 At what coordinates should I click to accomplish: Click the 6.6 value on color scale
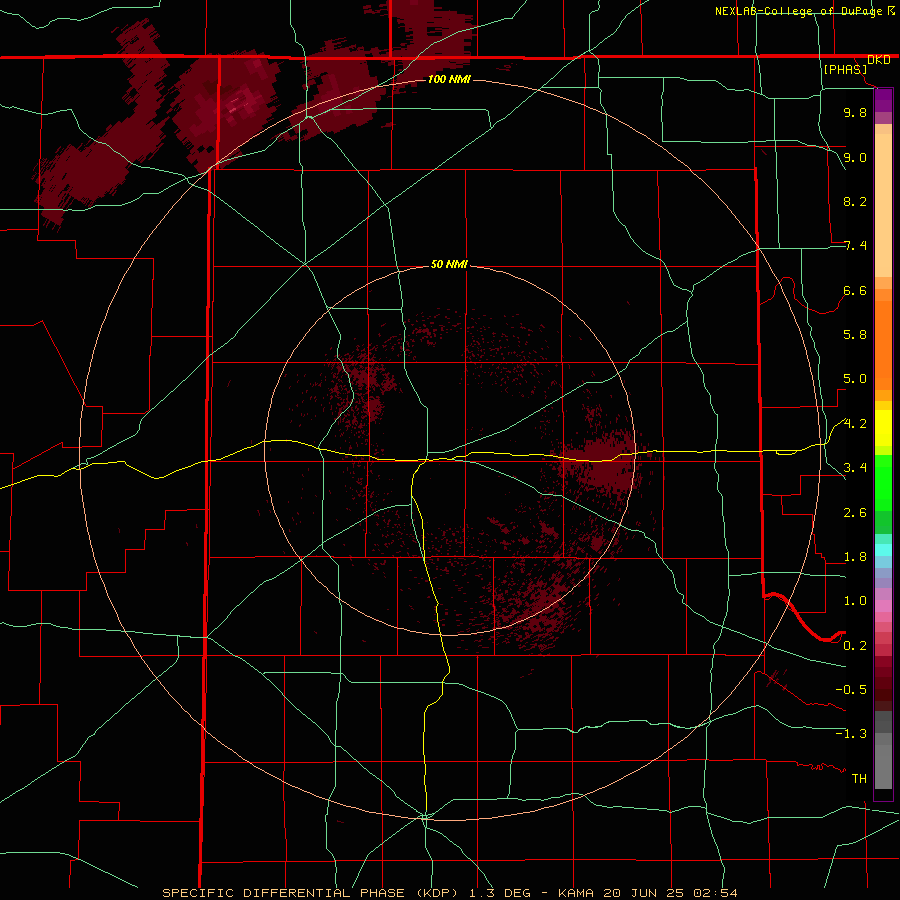click(855, 290)
